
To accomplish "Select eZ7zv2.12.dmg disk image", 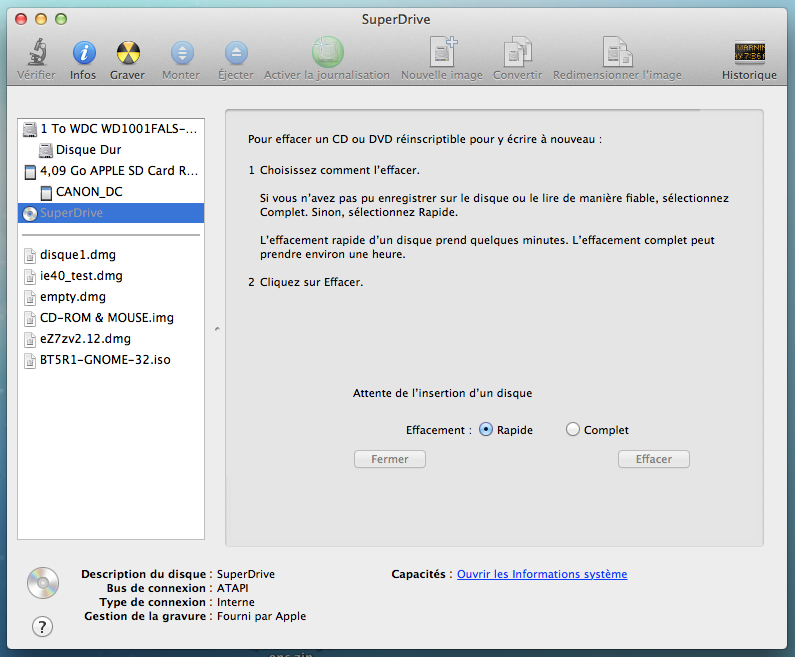I will point(111,339).
